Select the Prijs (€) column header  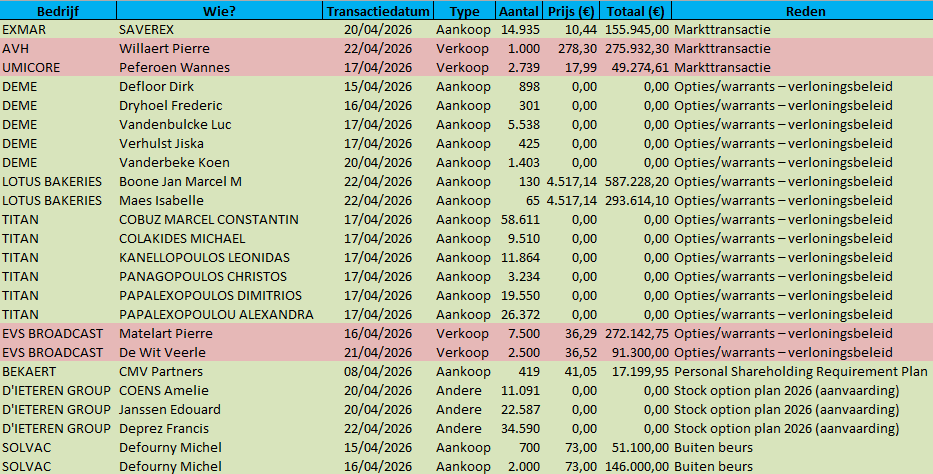[572, 10]
